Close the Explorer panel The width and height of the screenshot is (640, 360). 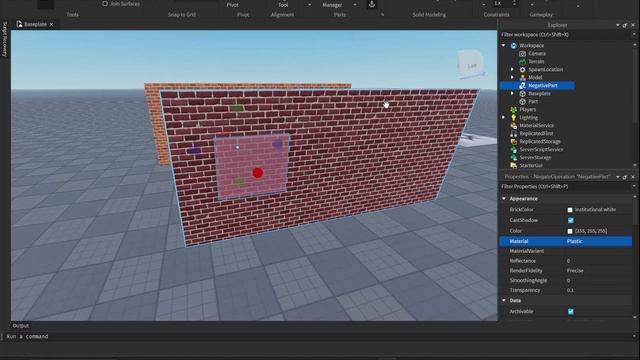point(633,25)
